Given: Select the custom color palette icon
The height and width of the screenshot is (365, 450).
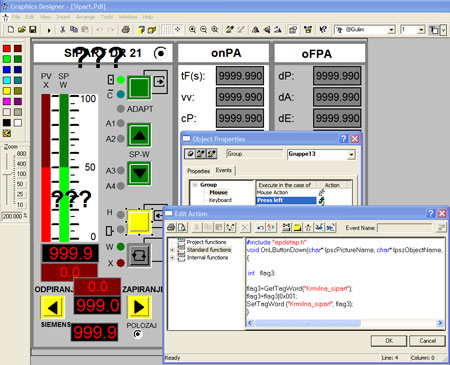Looking at the screenshot, I should (7, 133).
